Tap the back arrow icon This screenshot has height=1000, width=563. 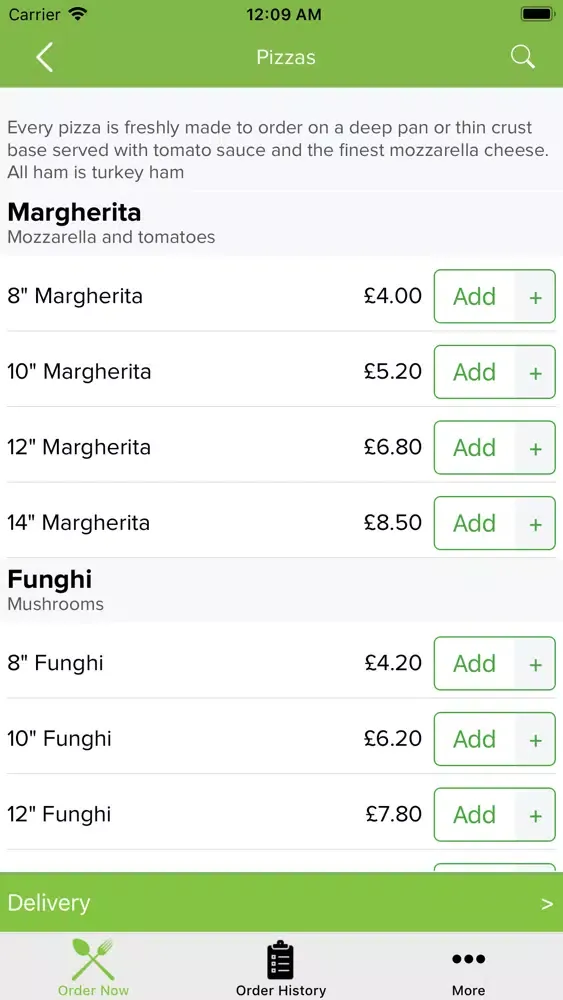point(44,57)
